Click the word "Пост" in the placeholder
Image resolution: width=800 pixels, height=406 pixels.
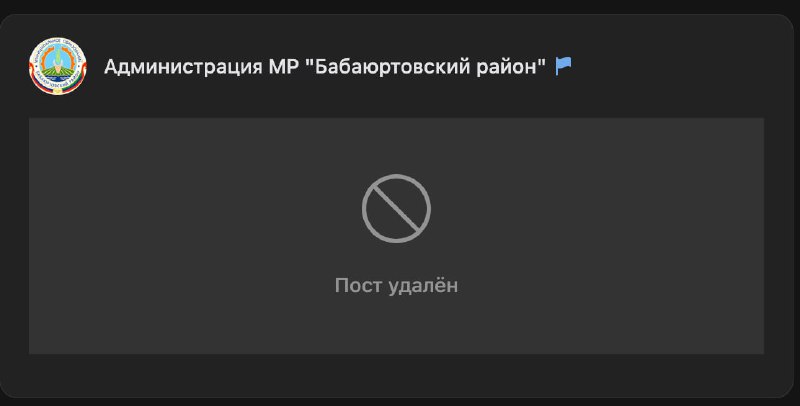pos(359,285)
